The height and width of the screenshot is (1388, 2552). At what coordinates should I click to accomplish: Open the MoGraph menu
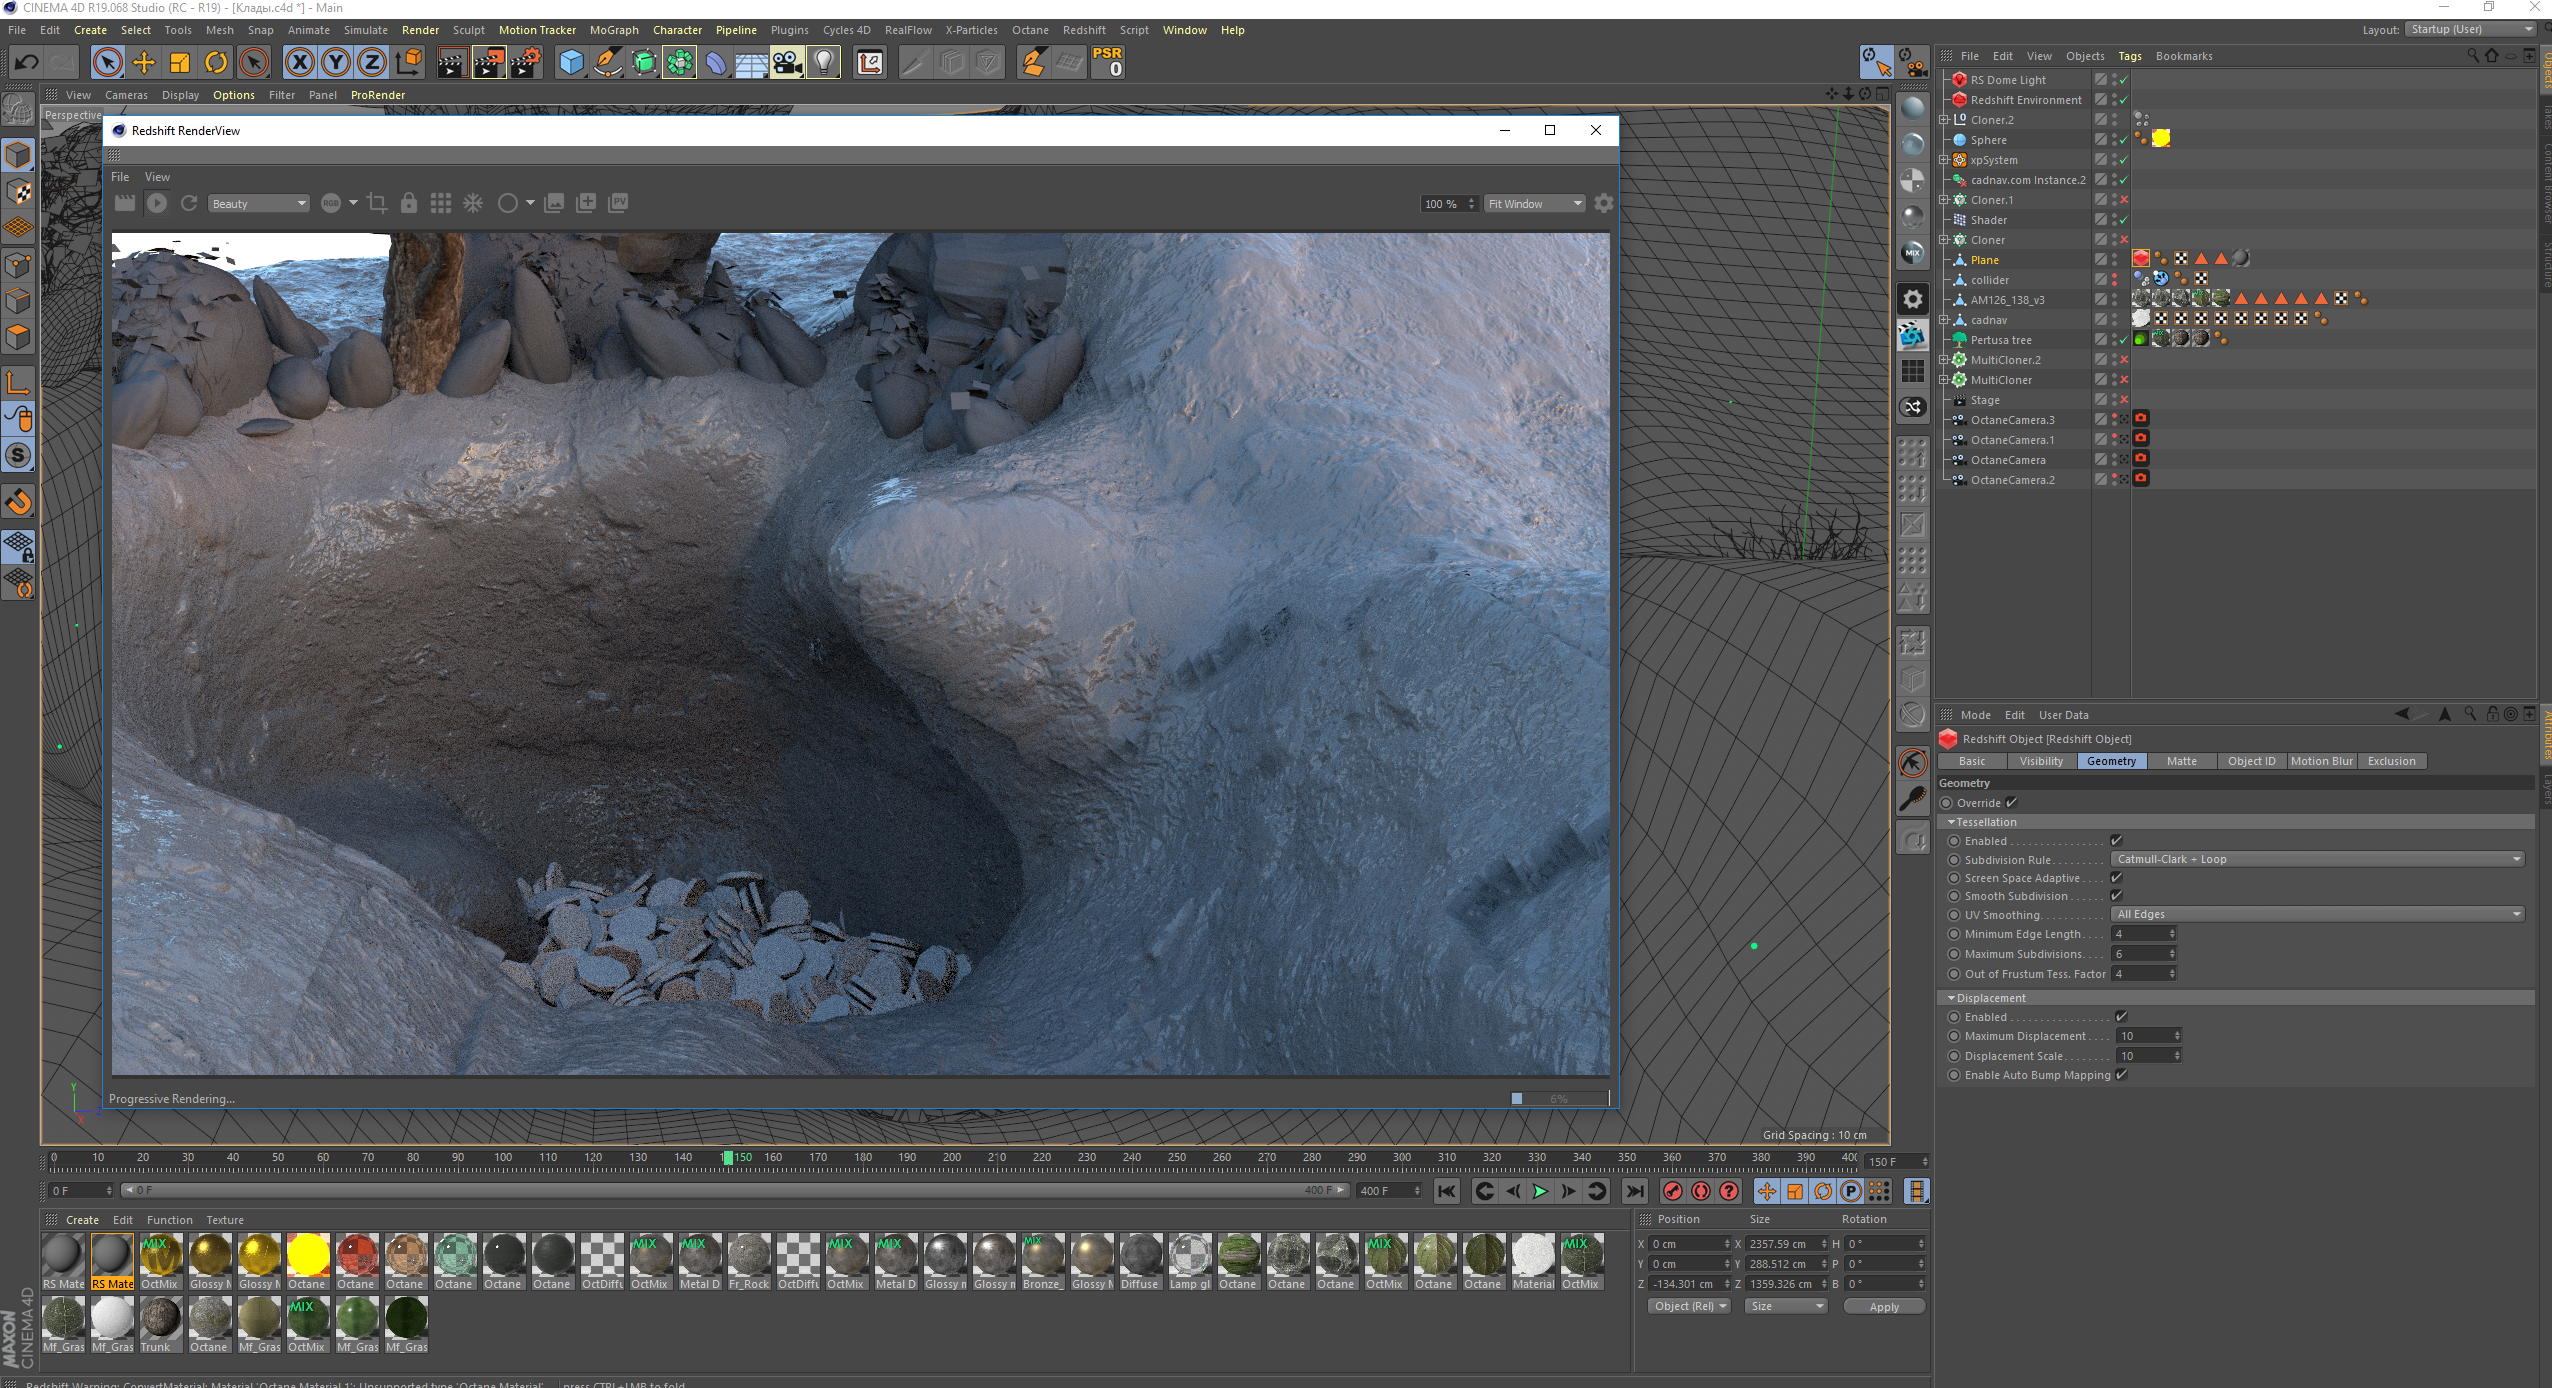(x=613, y=30)
